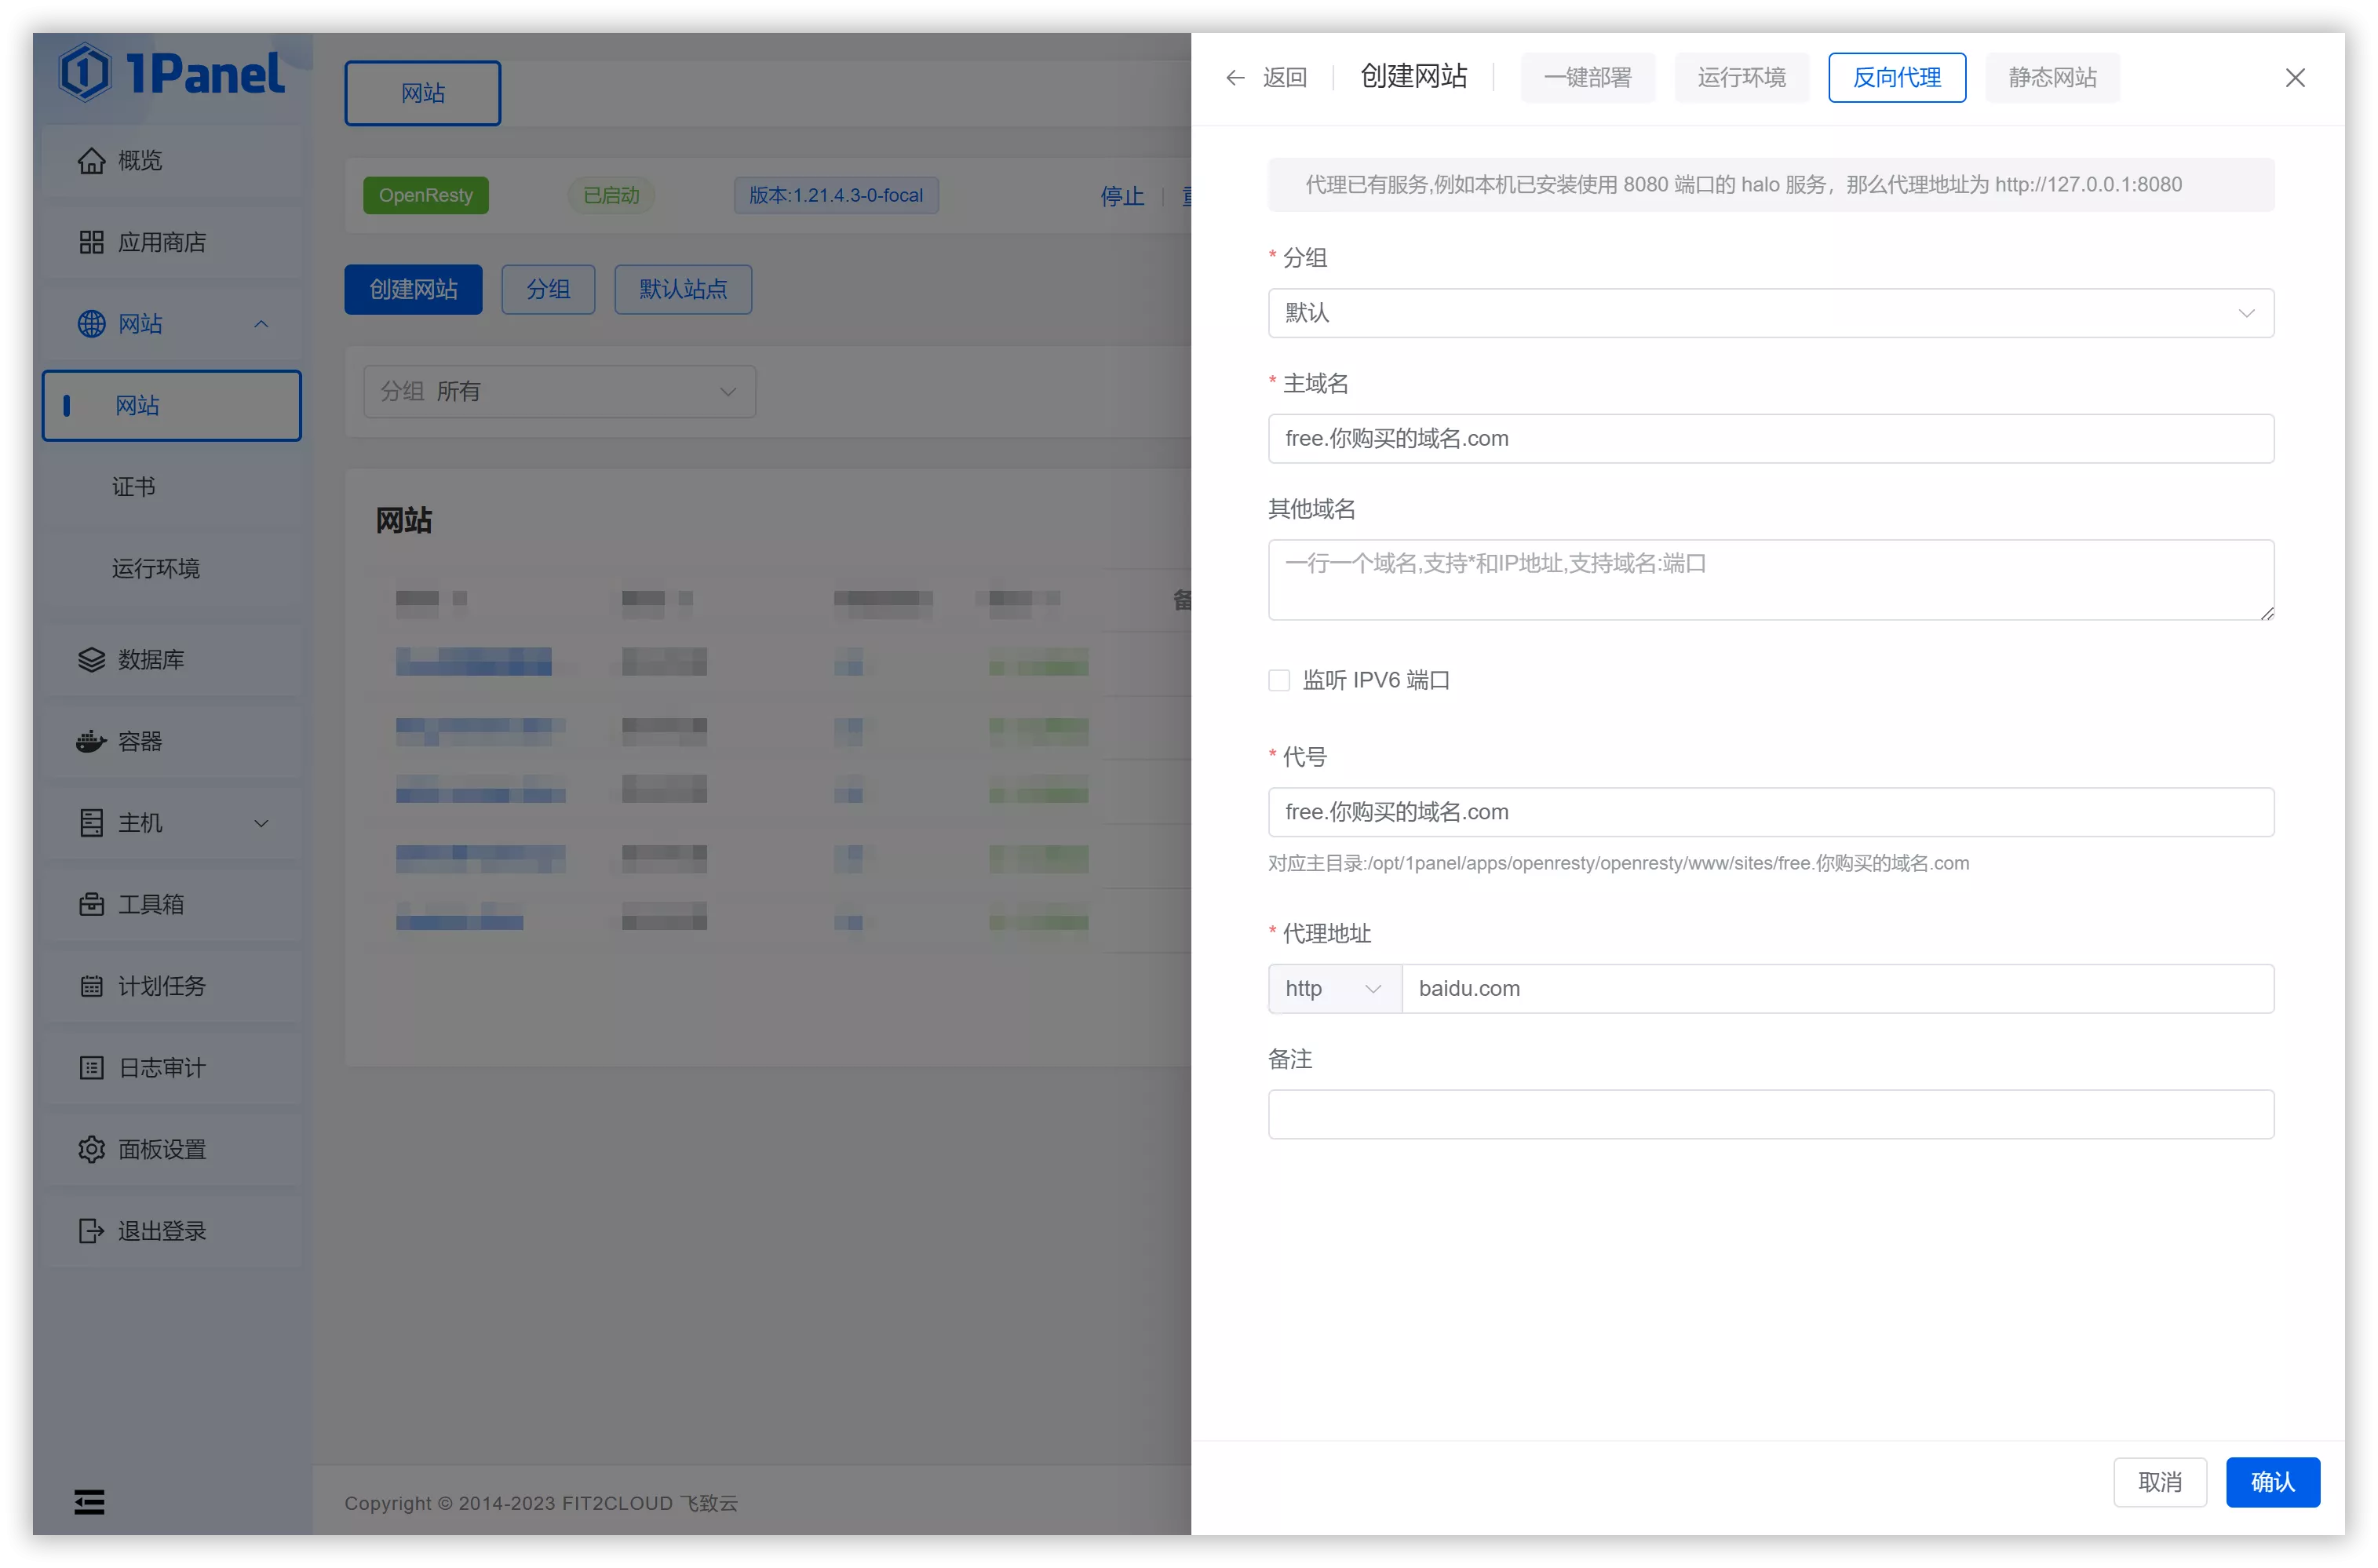Click the Overview home icon in sidebar
Viewport: 2378px width, 1568px height.
[x=91, y=161]
